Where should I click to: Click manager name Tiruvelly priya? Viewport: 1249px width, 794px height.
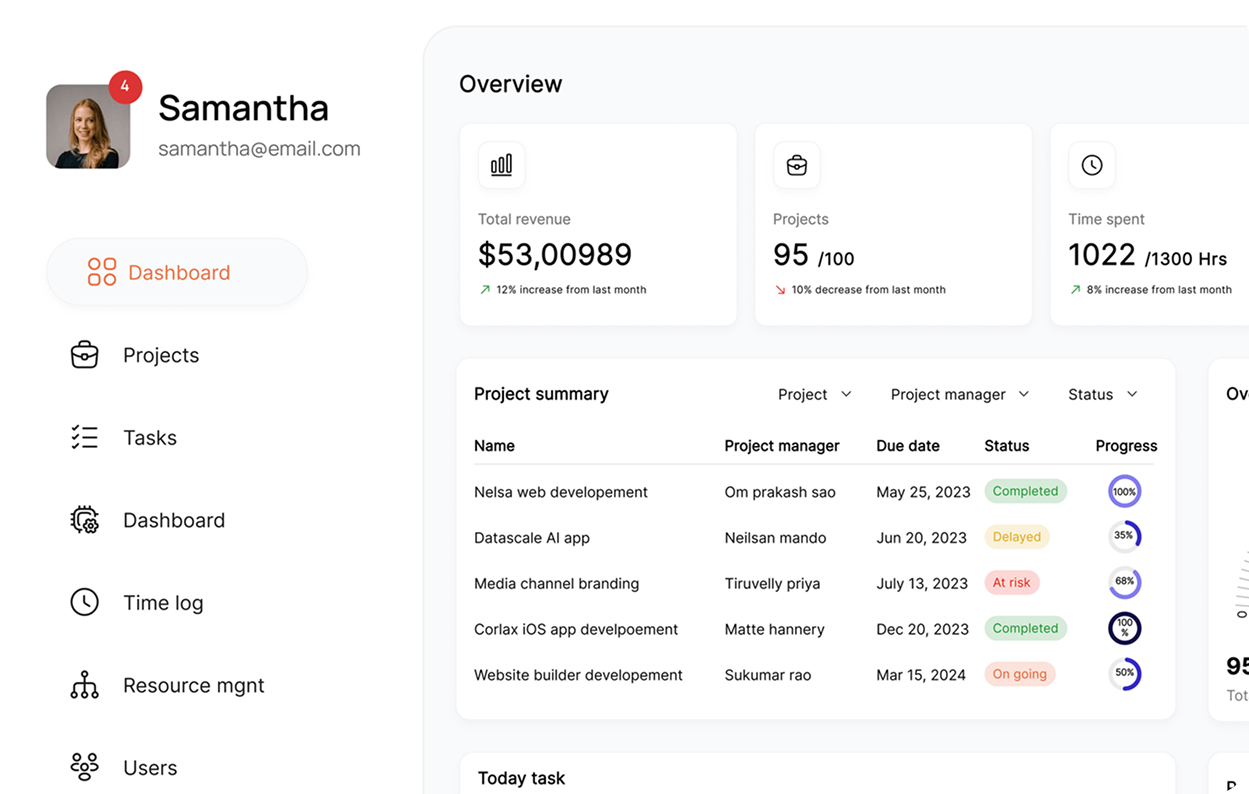coord(772,583)
